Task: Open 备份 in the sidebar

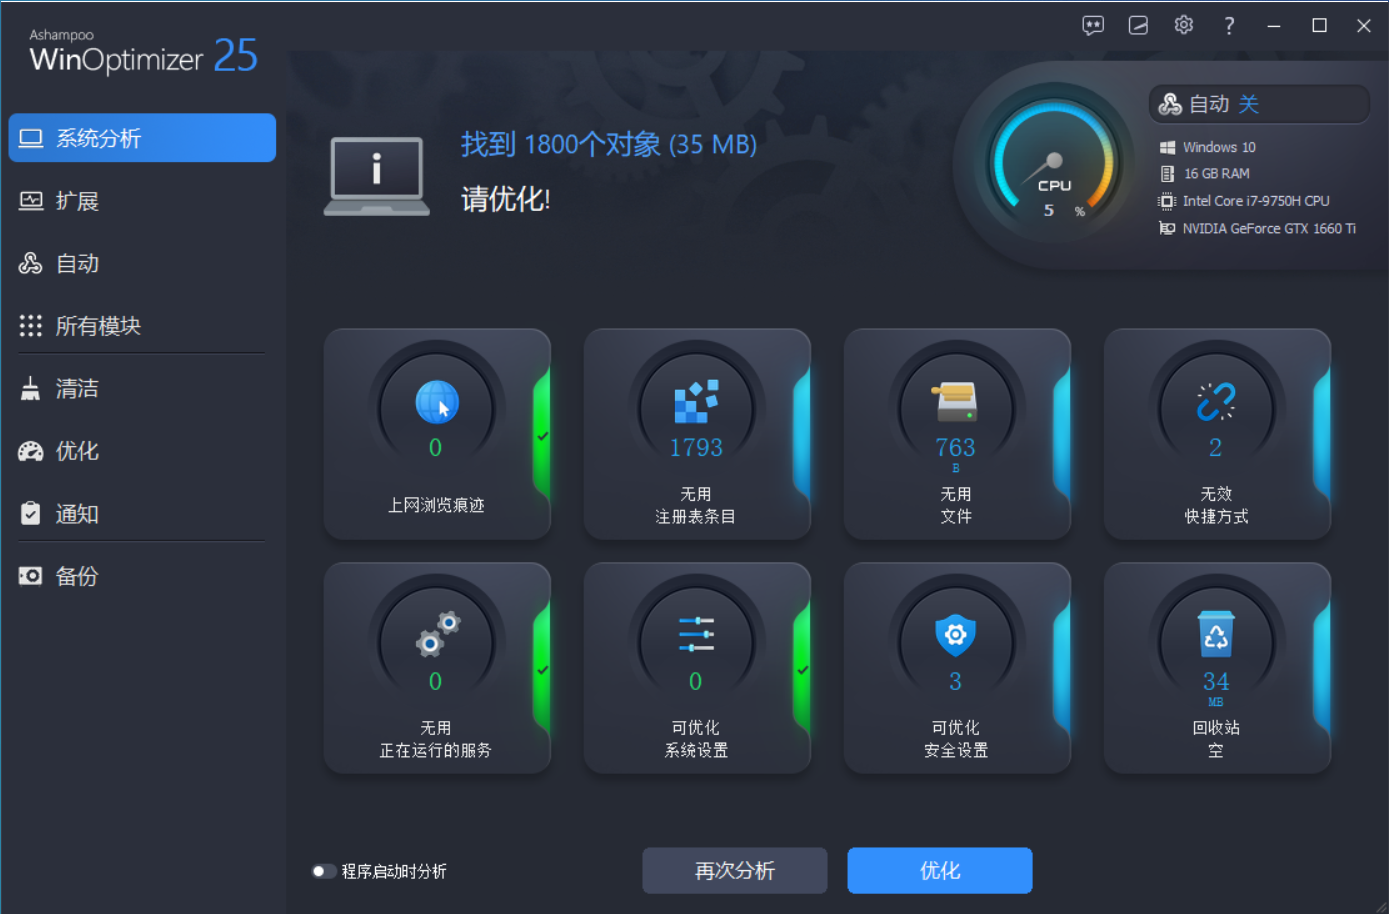Action: coord(142,576)
